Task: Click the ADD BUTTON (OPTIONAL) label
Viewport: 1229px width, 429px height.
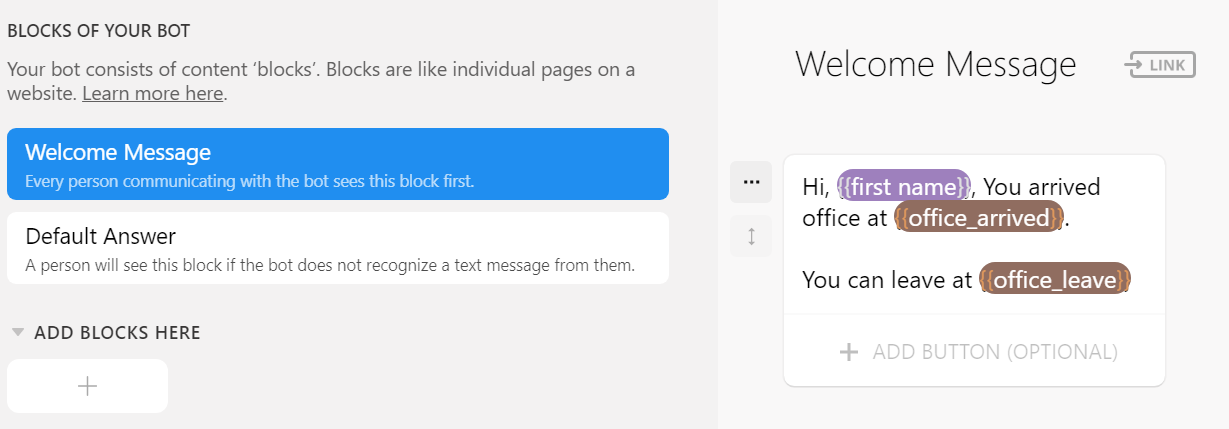Action: (x=995, y=352)
